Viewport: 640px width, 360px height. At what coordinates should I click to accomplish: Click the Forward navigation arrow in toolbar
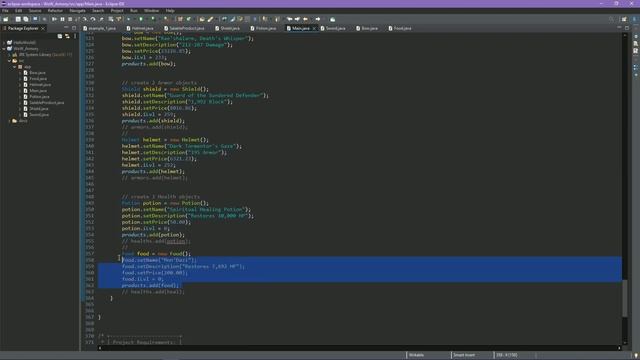[x=318, y=19]
